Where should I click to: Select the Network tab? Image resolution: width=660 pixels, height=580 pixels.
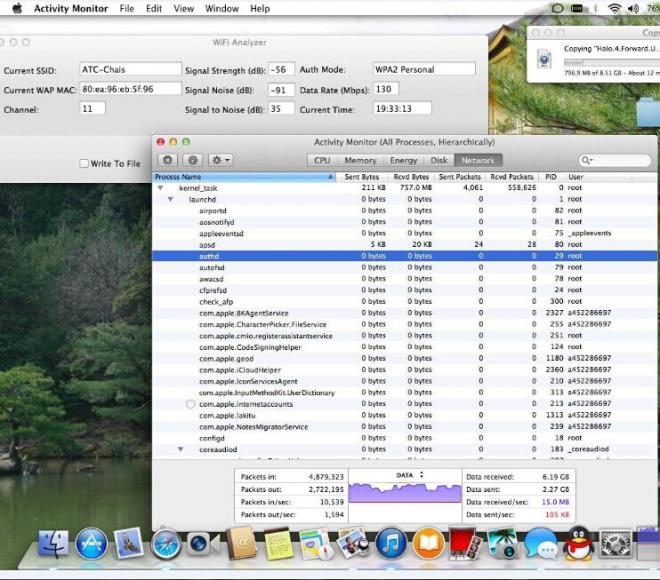tap(478, 160)
